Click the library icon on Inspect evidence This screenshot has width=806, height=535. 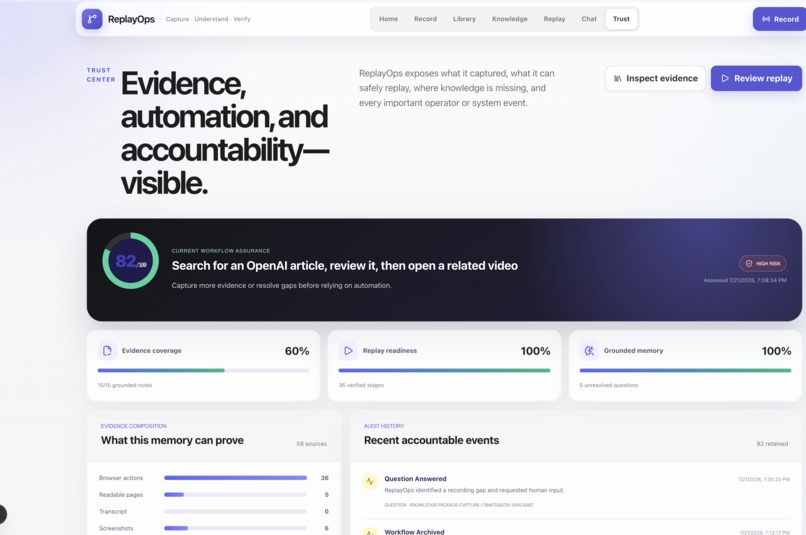click(617, 79)
